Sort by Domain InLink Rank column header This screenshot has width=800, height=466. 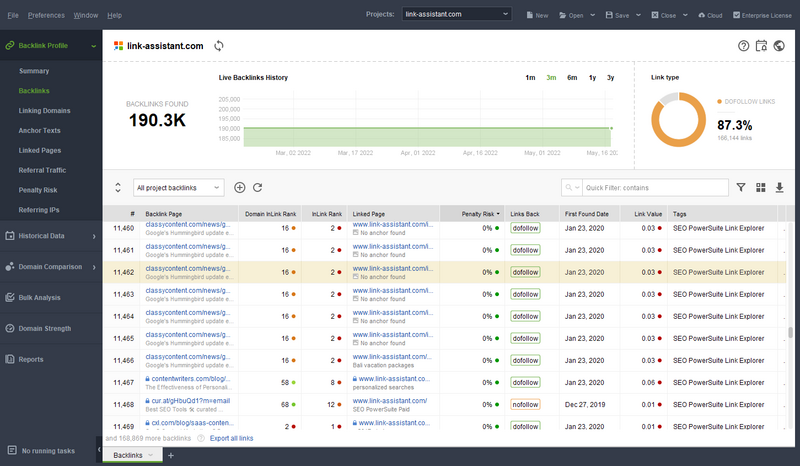click(270, 214)
